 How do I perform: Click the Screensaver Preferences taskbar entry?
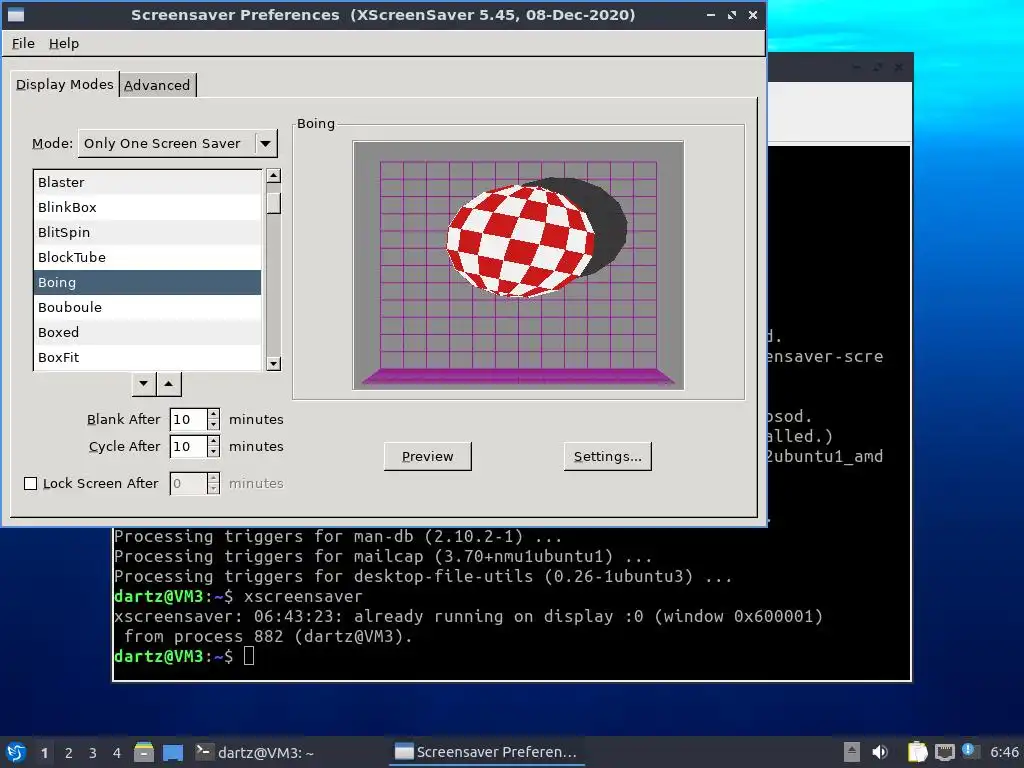pyautogui.click(x=487, y=752)
